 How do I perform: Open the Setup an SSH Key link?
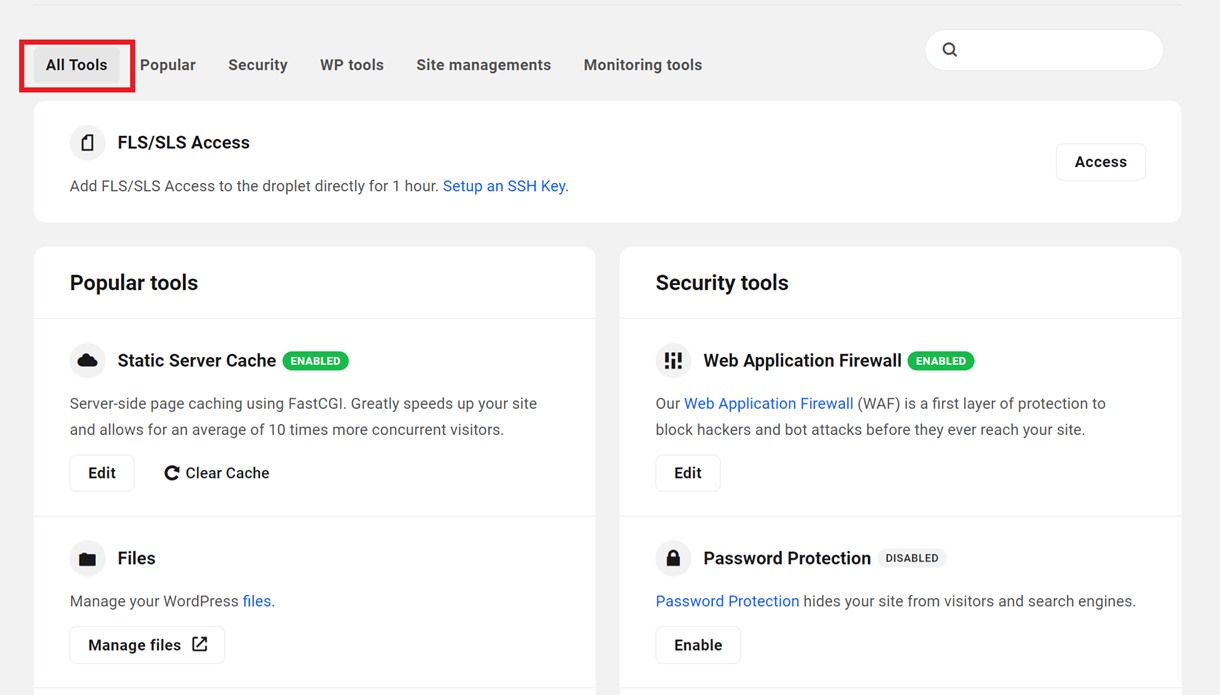point(504,185)
